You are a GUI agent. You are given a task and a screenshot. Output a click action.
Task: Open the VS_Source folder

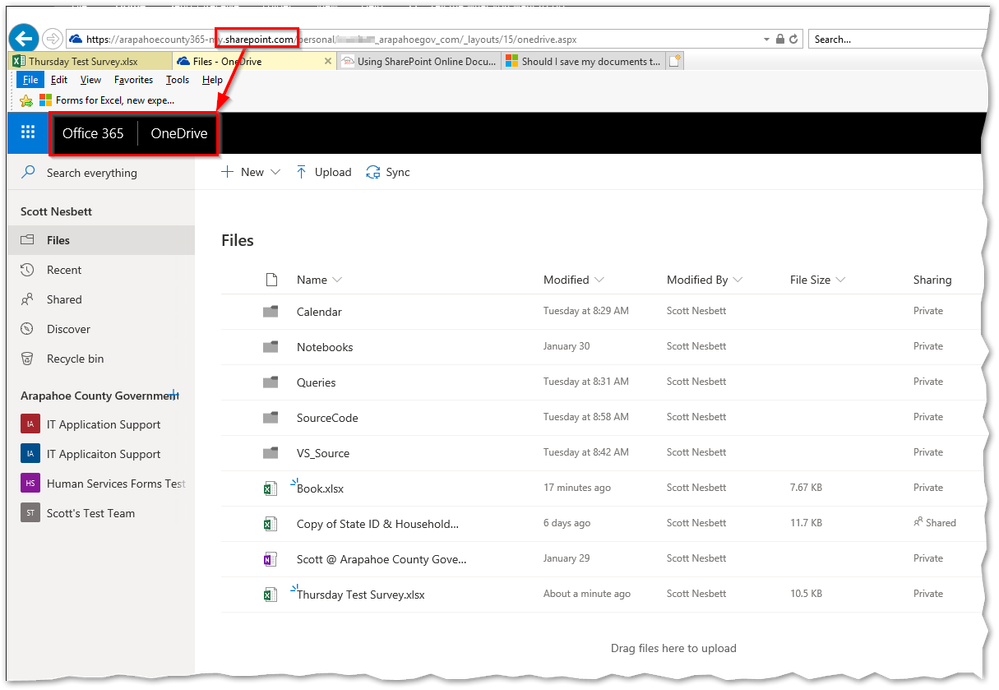pyautogui.click(x=322, y=453)
